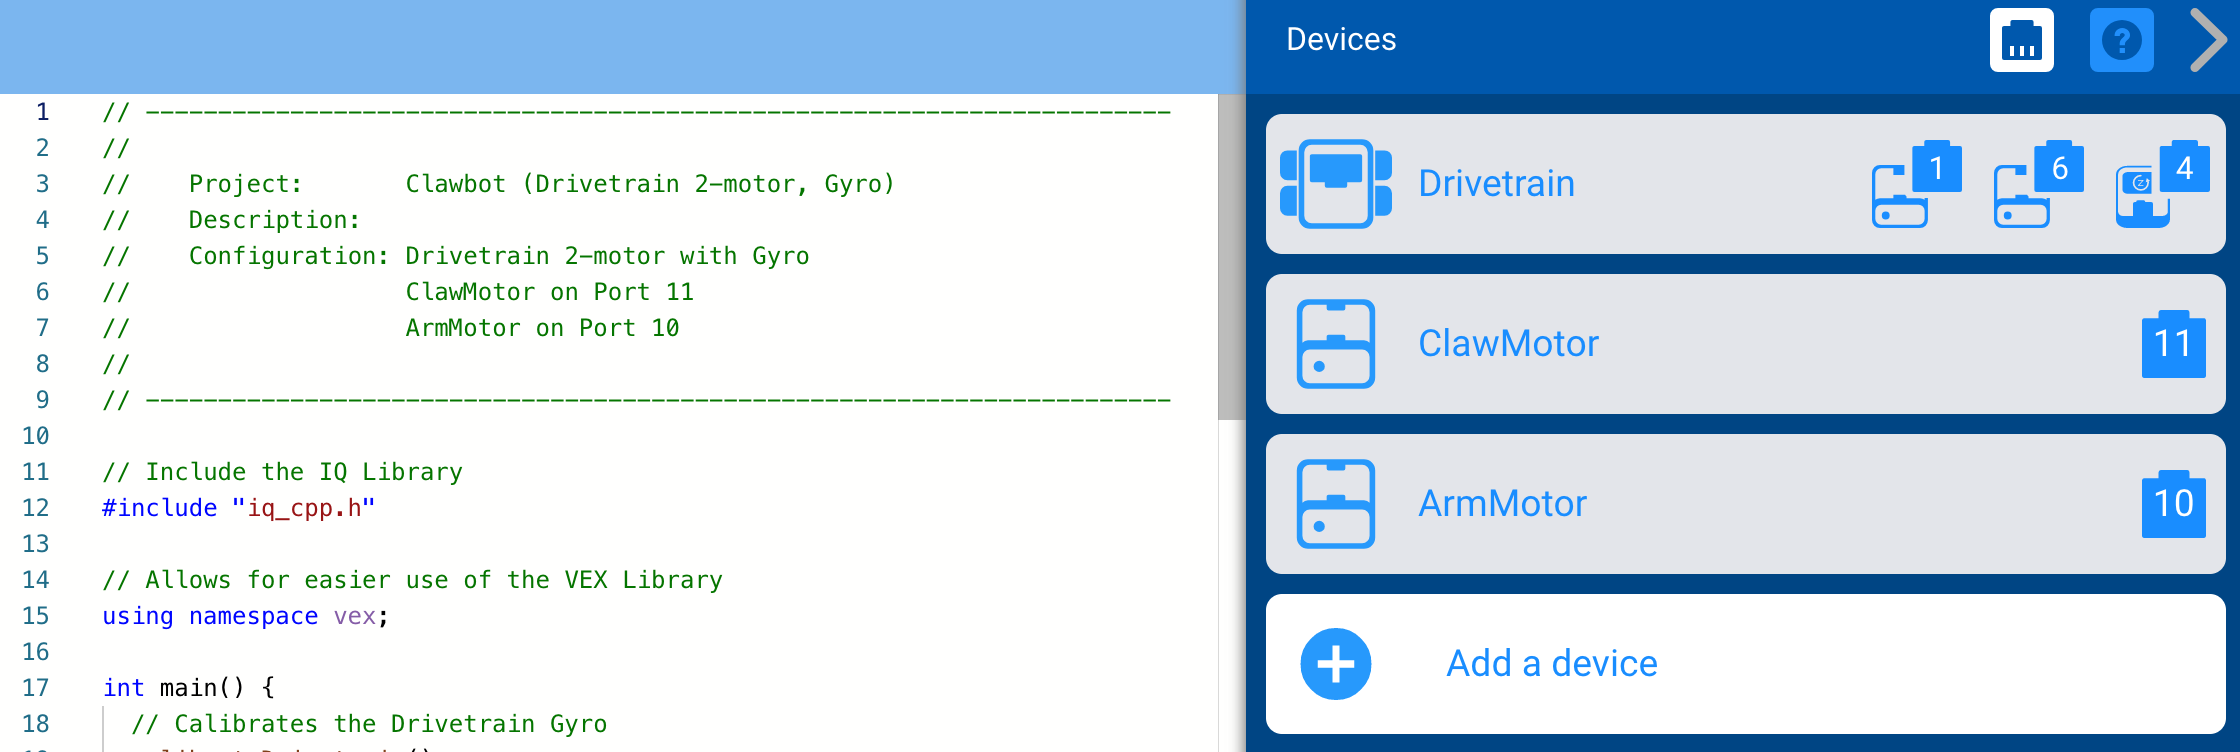
Task: Collapse the Devices panel with chevron arrow
Action: 2207,40
